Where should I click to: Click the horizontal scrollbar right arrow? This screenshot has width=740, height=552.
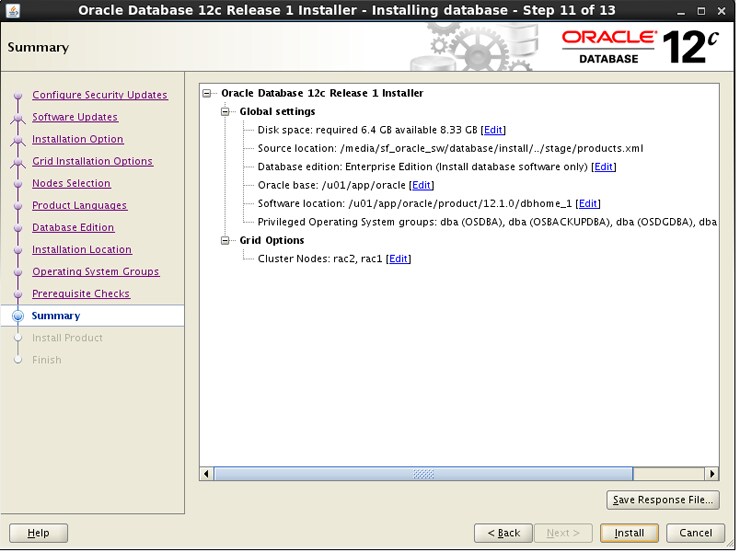click(x=712, y=474)
